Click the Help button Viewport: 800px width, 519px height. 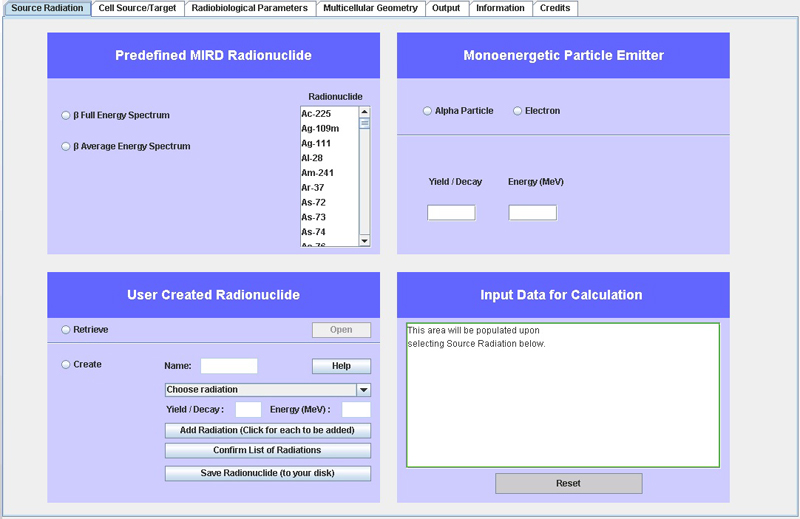[341, 366]
